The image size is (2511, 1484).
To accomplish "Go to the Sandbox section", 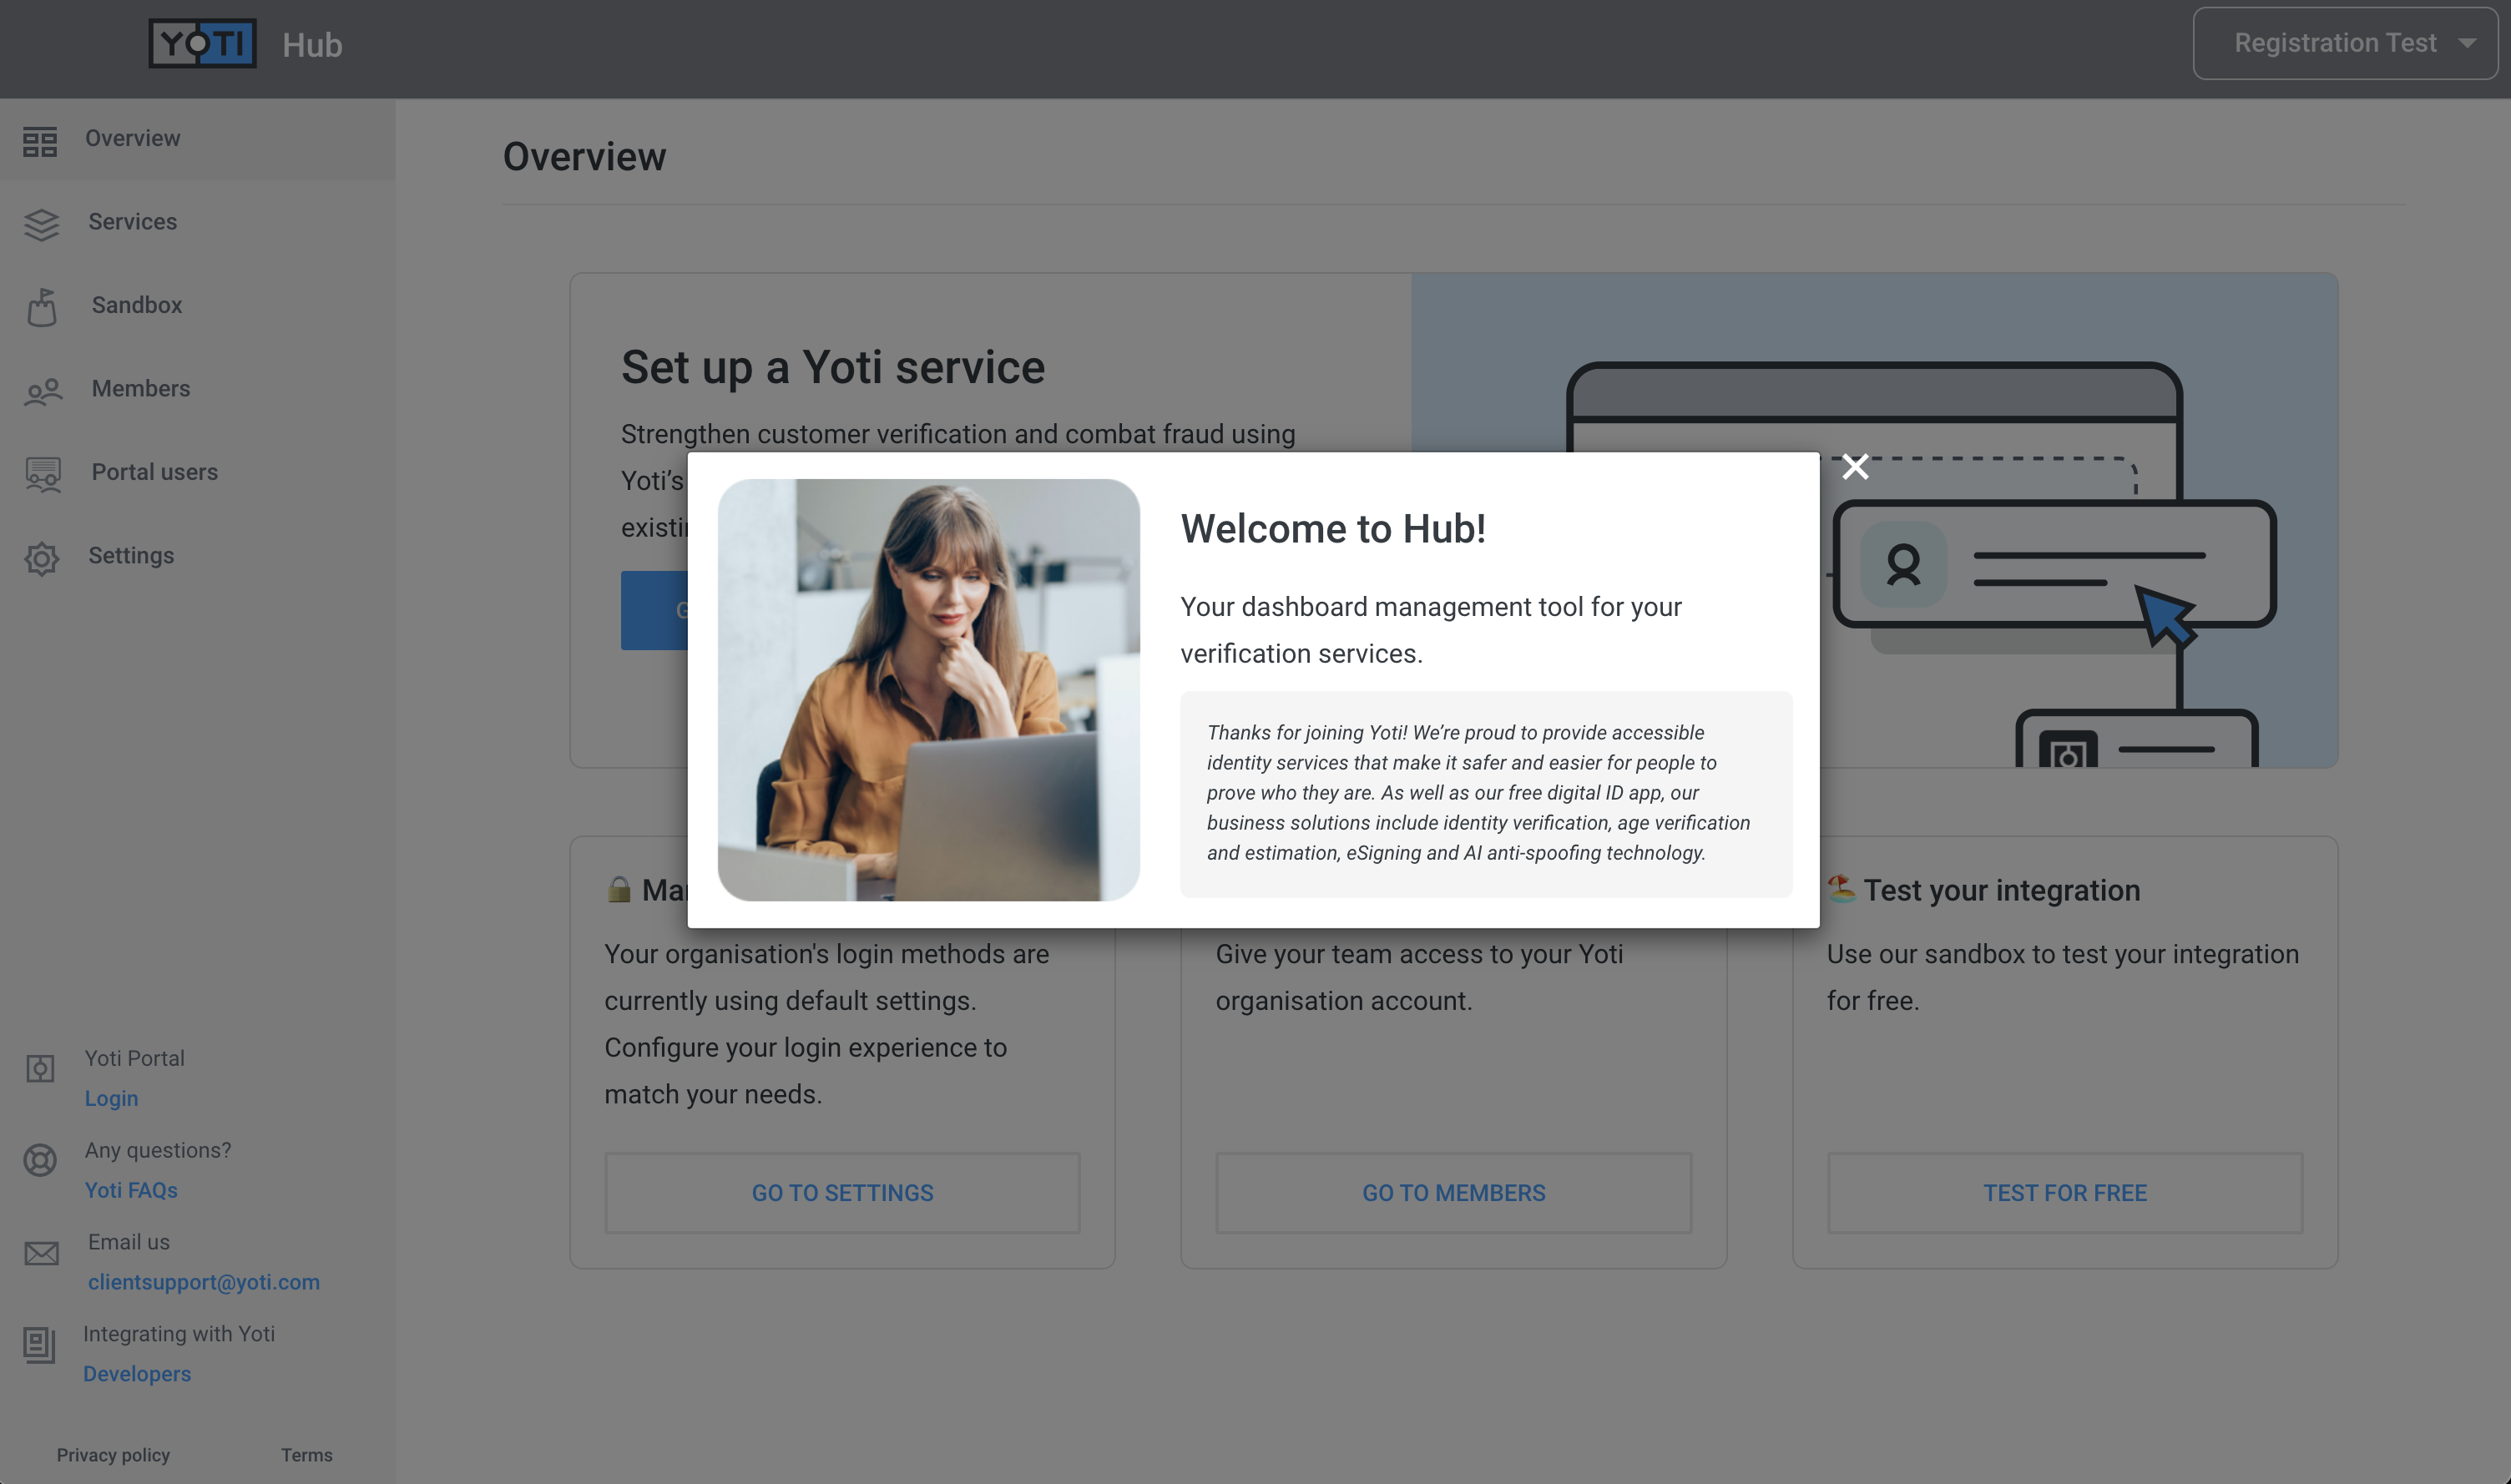I will 137,305.
